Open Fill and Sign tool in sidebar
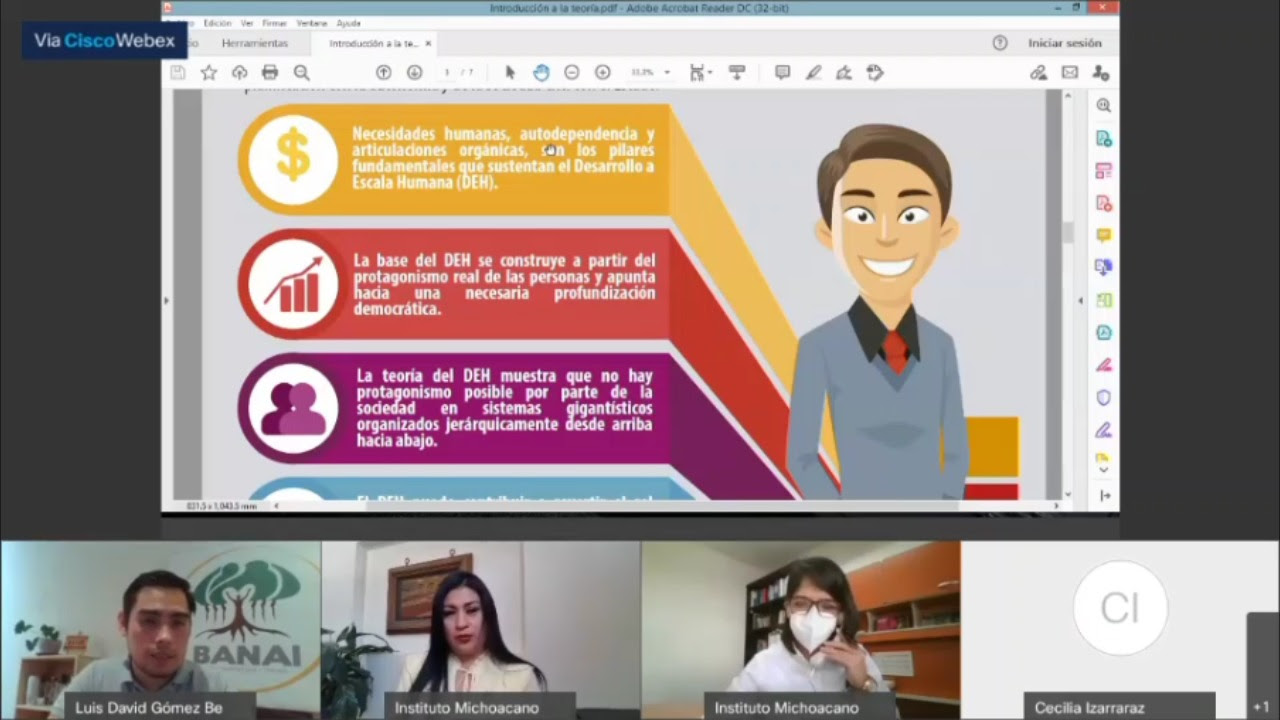The height and width of the screenshot is (720, 1280). tap(1104, 430)
